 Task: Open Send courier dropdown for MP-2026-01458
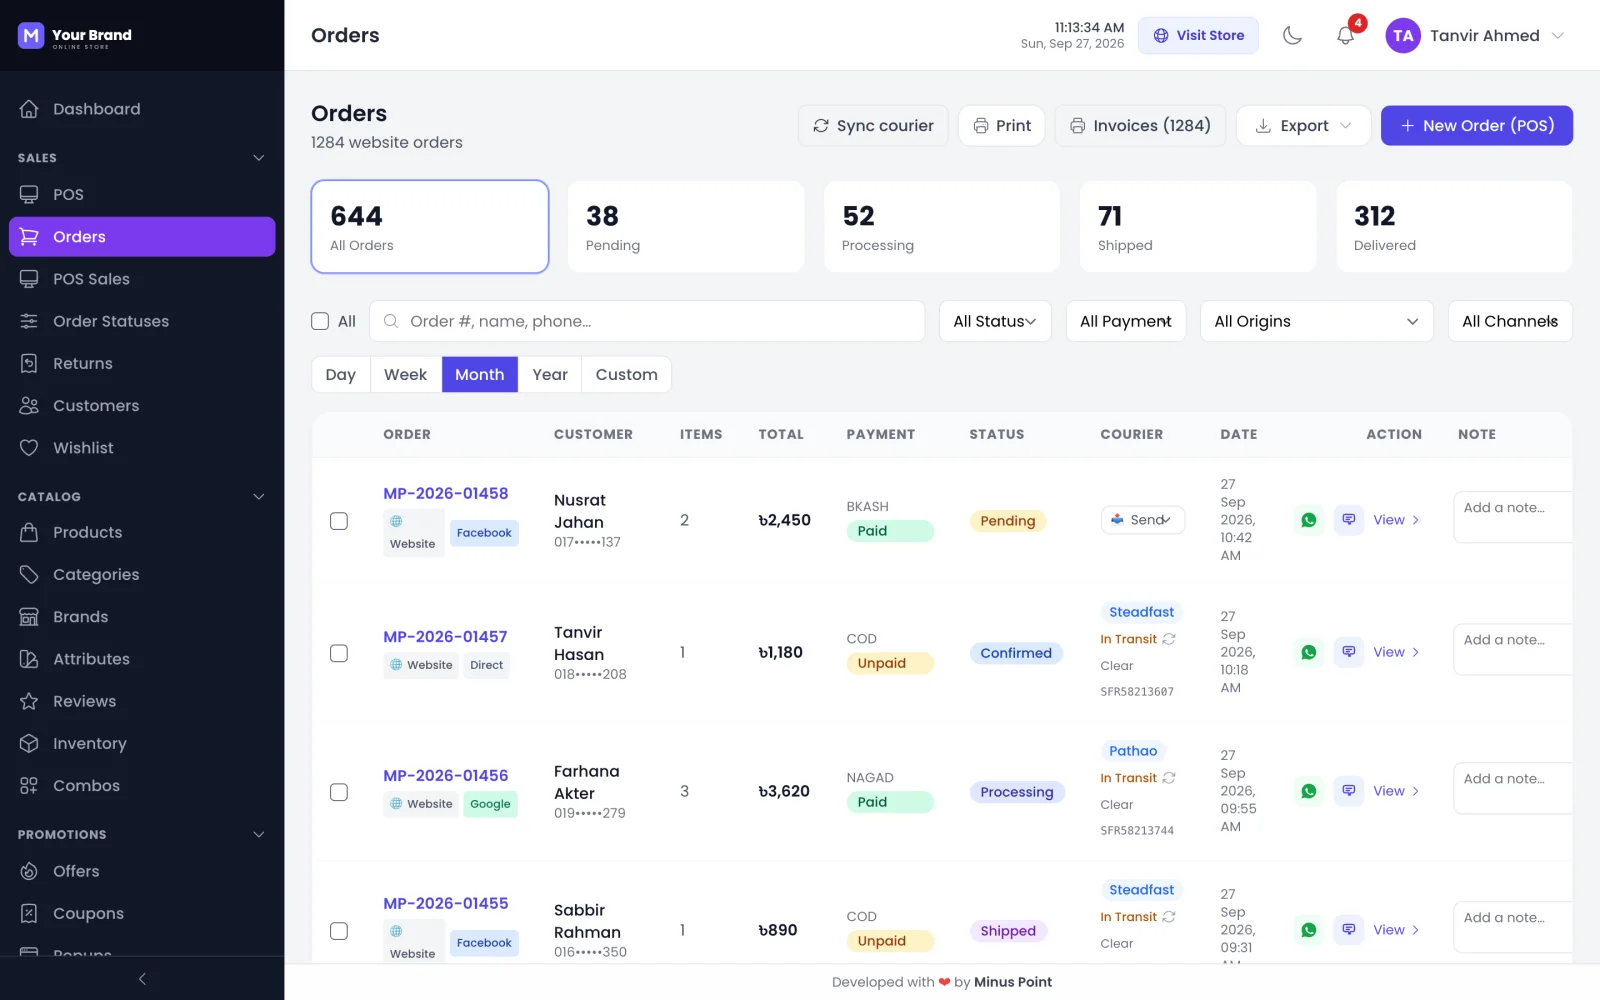click(1143, 520)
